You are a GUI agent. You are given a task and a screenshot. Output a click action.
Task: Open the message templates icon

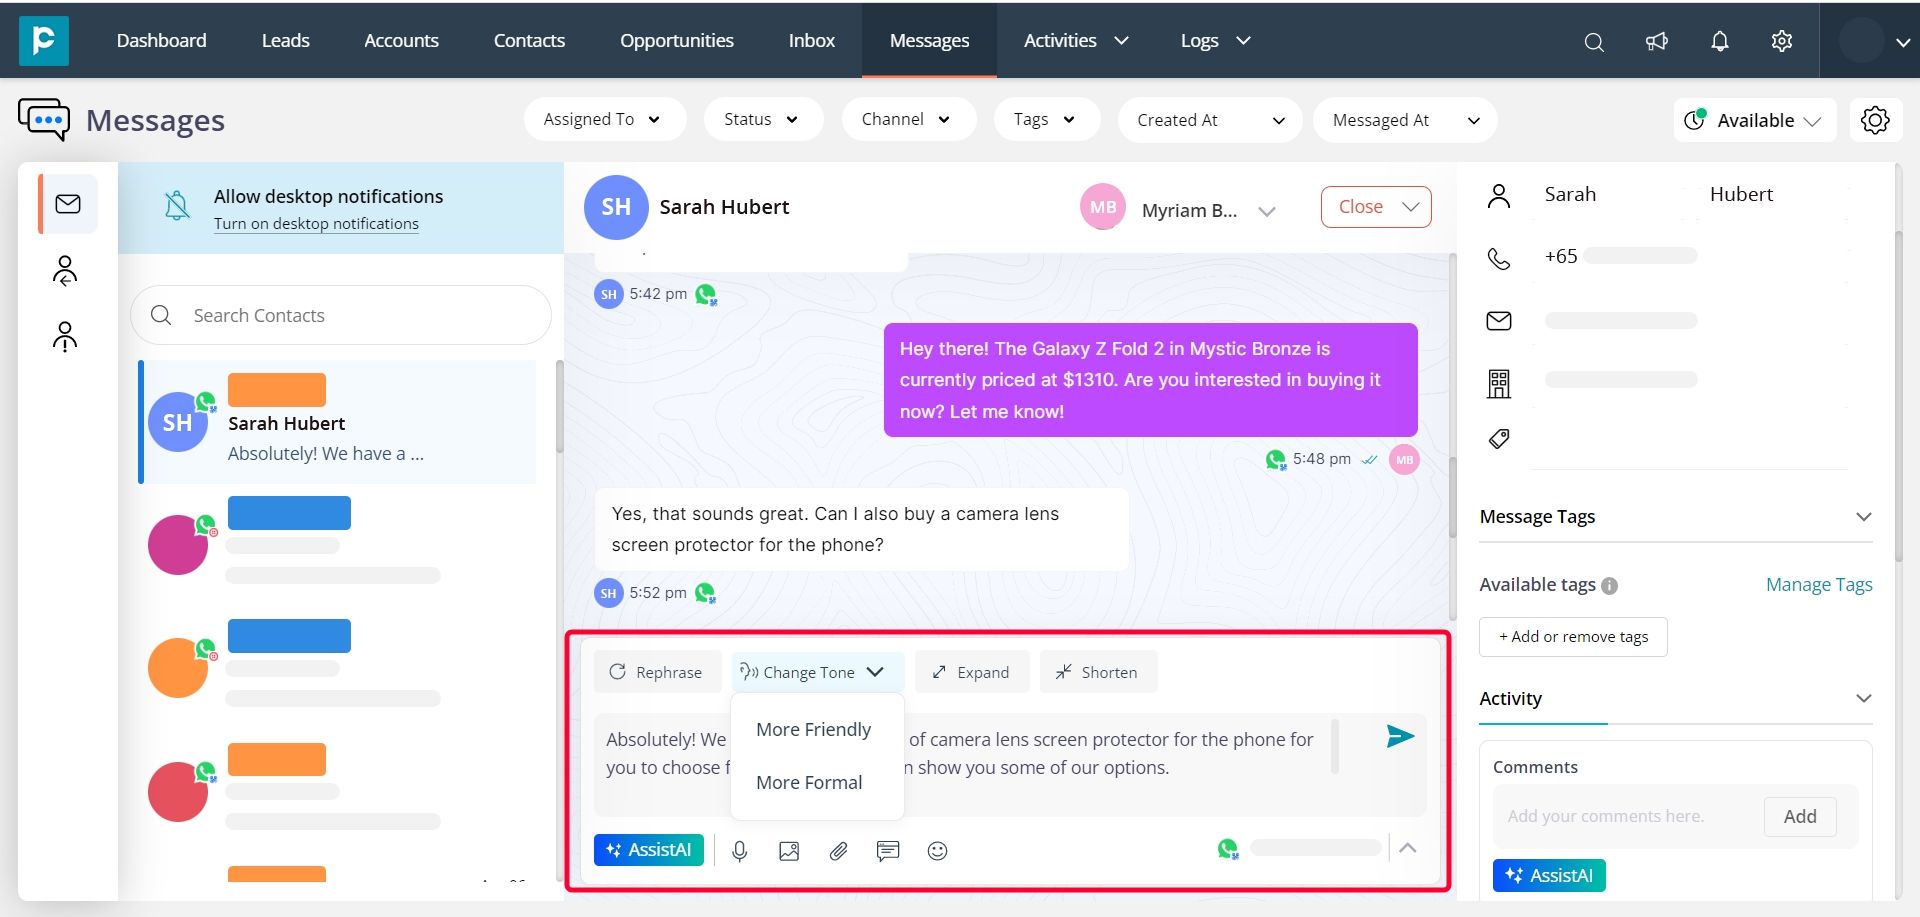pos(888,851)
